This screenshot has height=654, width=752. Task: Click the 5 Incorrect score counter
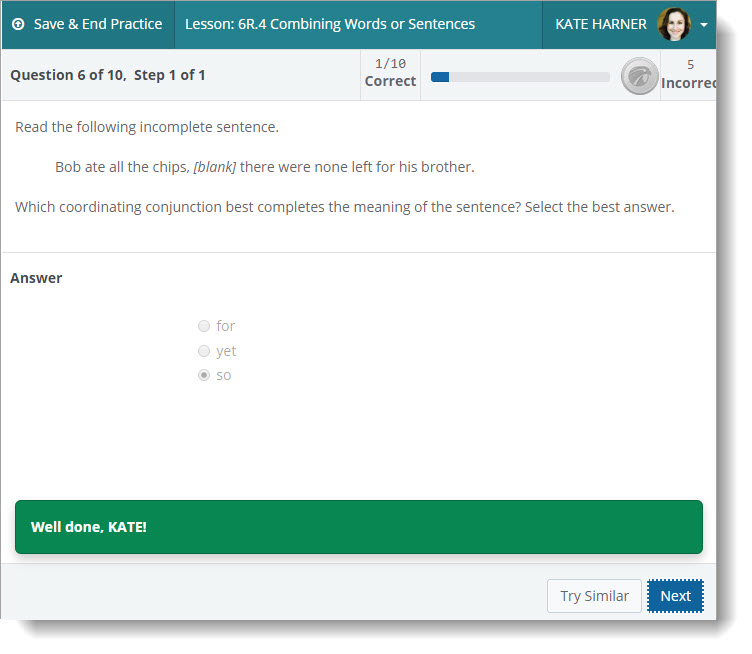[689, 73]
